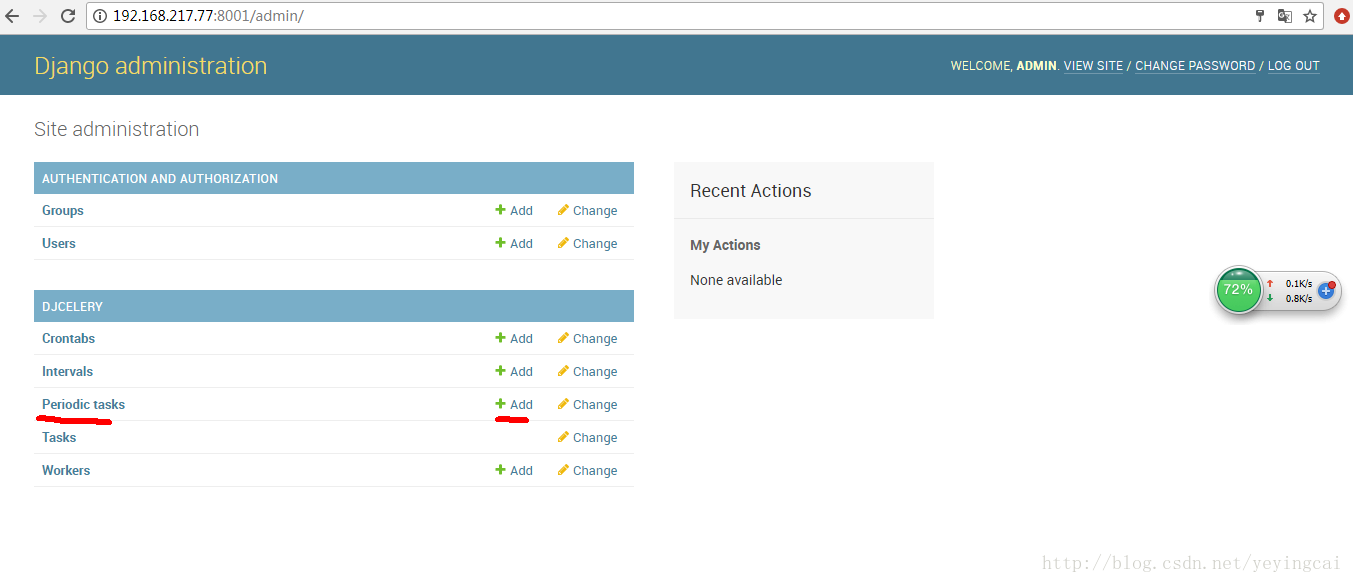Select the None available text
Image resolution: width=1353 pixels, height=583 pixels.
click(736, 280)
